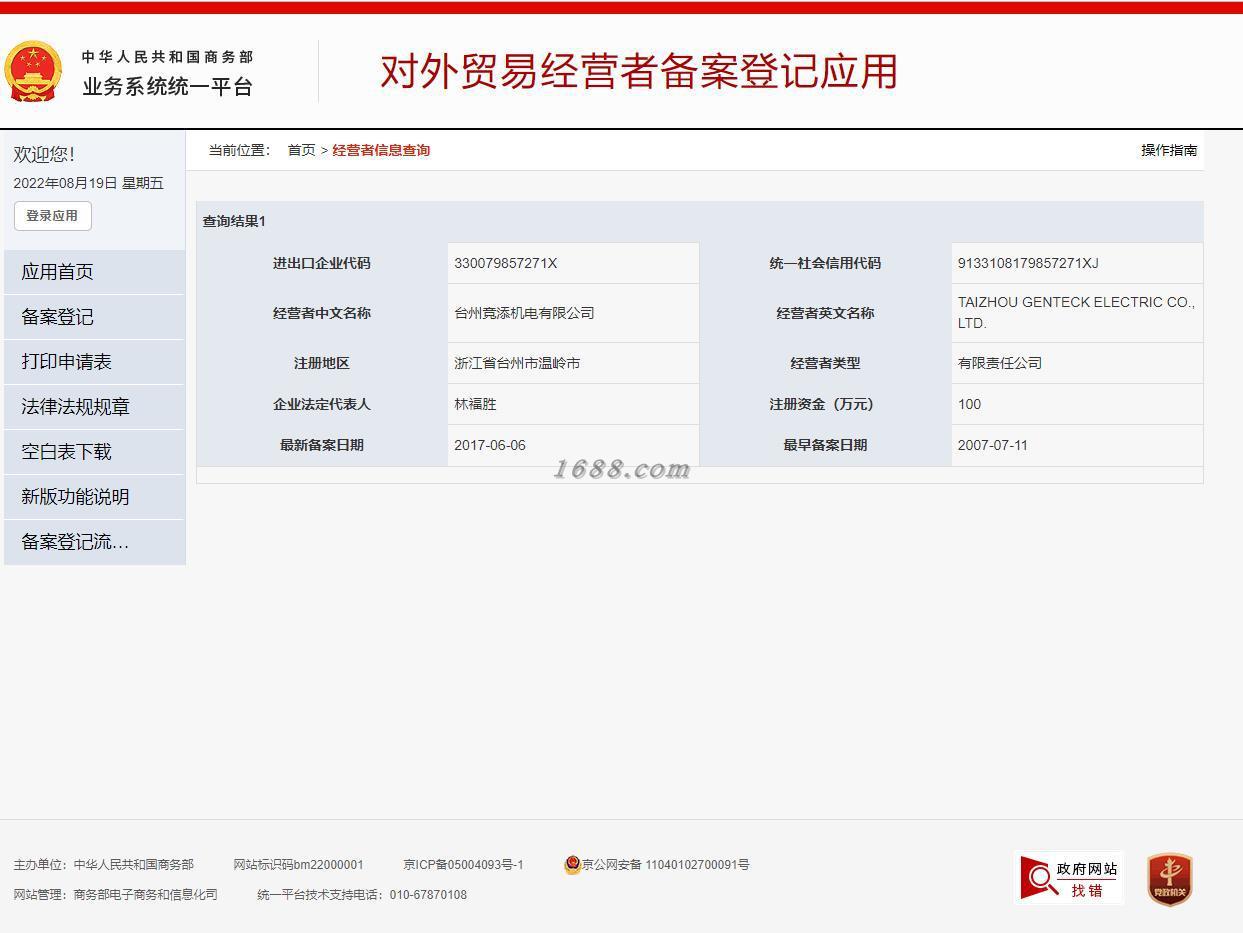This screenshot has width=1243, height=933.
Task: Click the support phone 010-67870108 text
Action: 428,895
